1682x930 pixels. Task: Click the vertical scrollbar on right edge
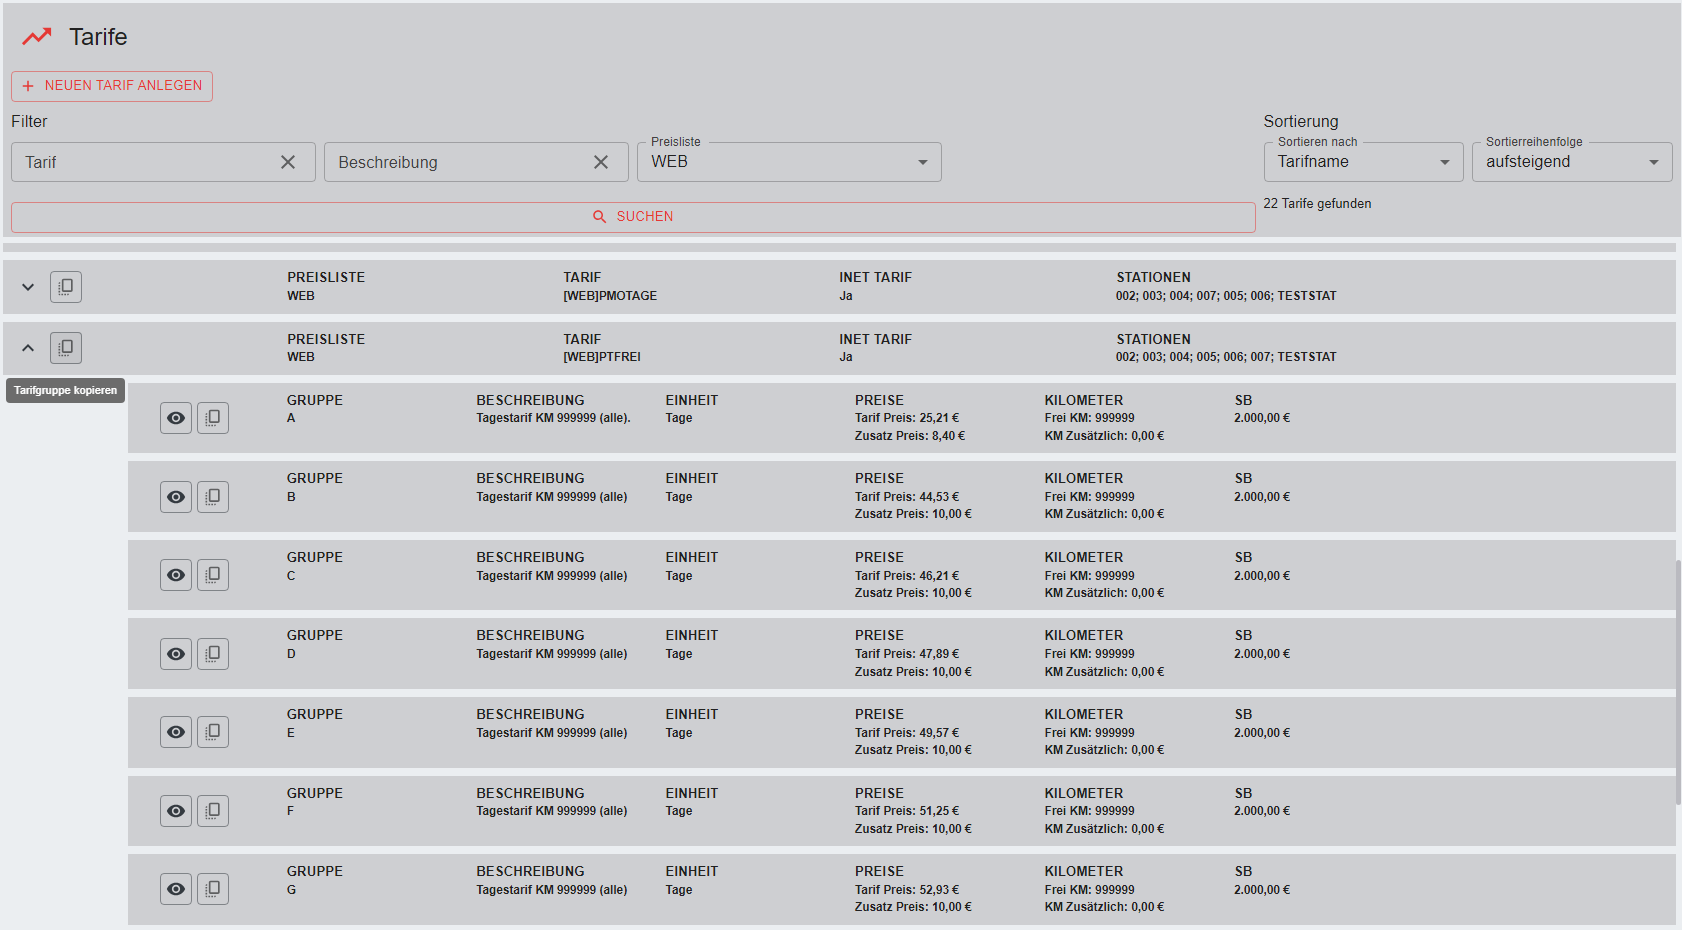coord(1678,680)
